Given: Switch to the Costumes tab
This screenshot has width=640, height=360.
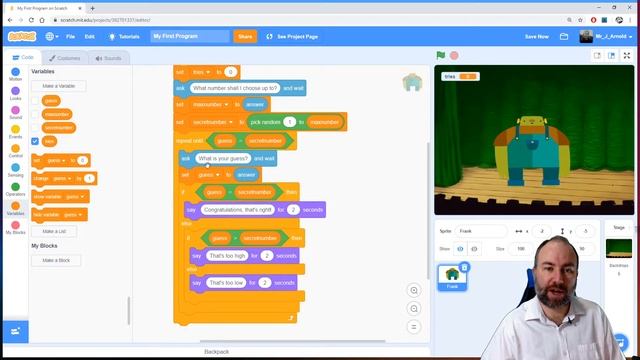Looking at the screenshot, I should pos(65,58).
